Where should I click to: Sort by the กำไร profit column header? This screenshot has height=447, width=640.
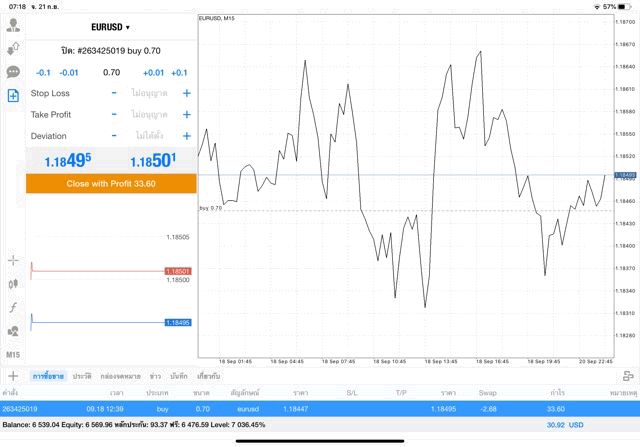(558, 393)
